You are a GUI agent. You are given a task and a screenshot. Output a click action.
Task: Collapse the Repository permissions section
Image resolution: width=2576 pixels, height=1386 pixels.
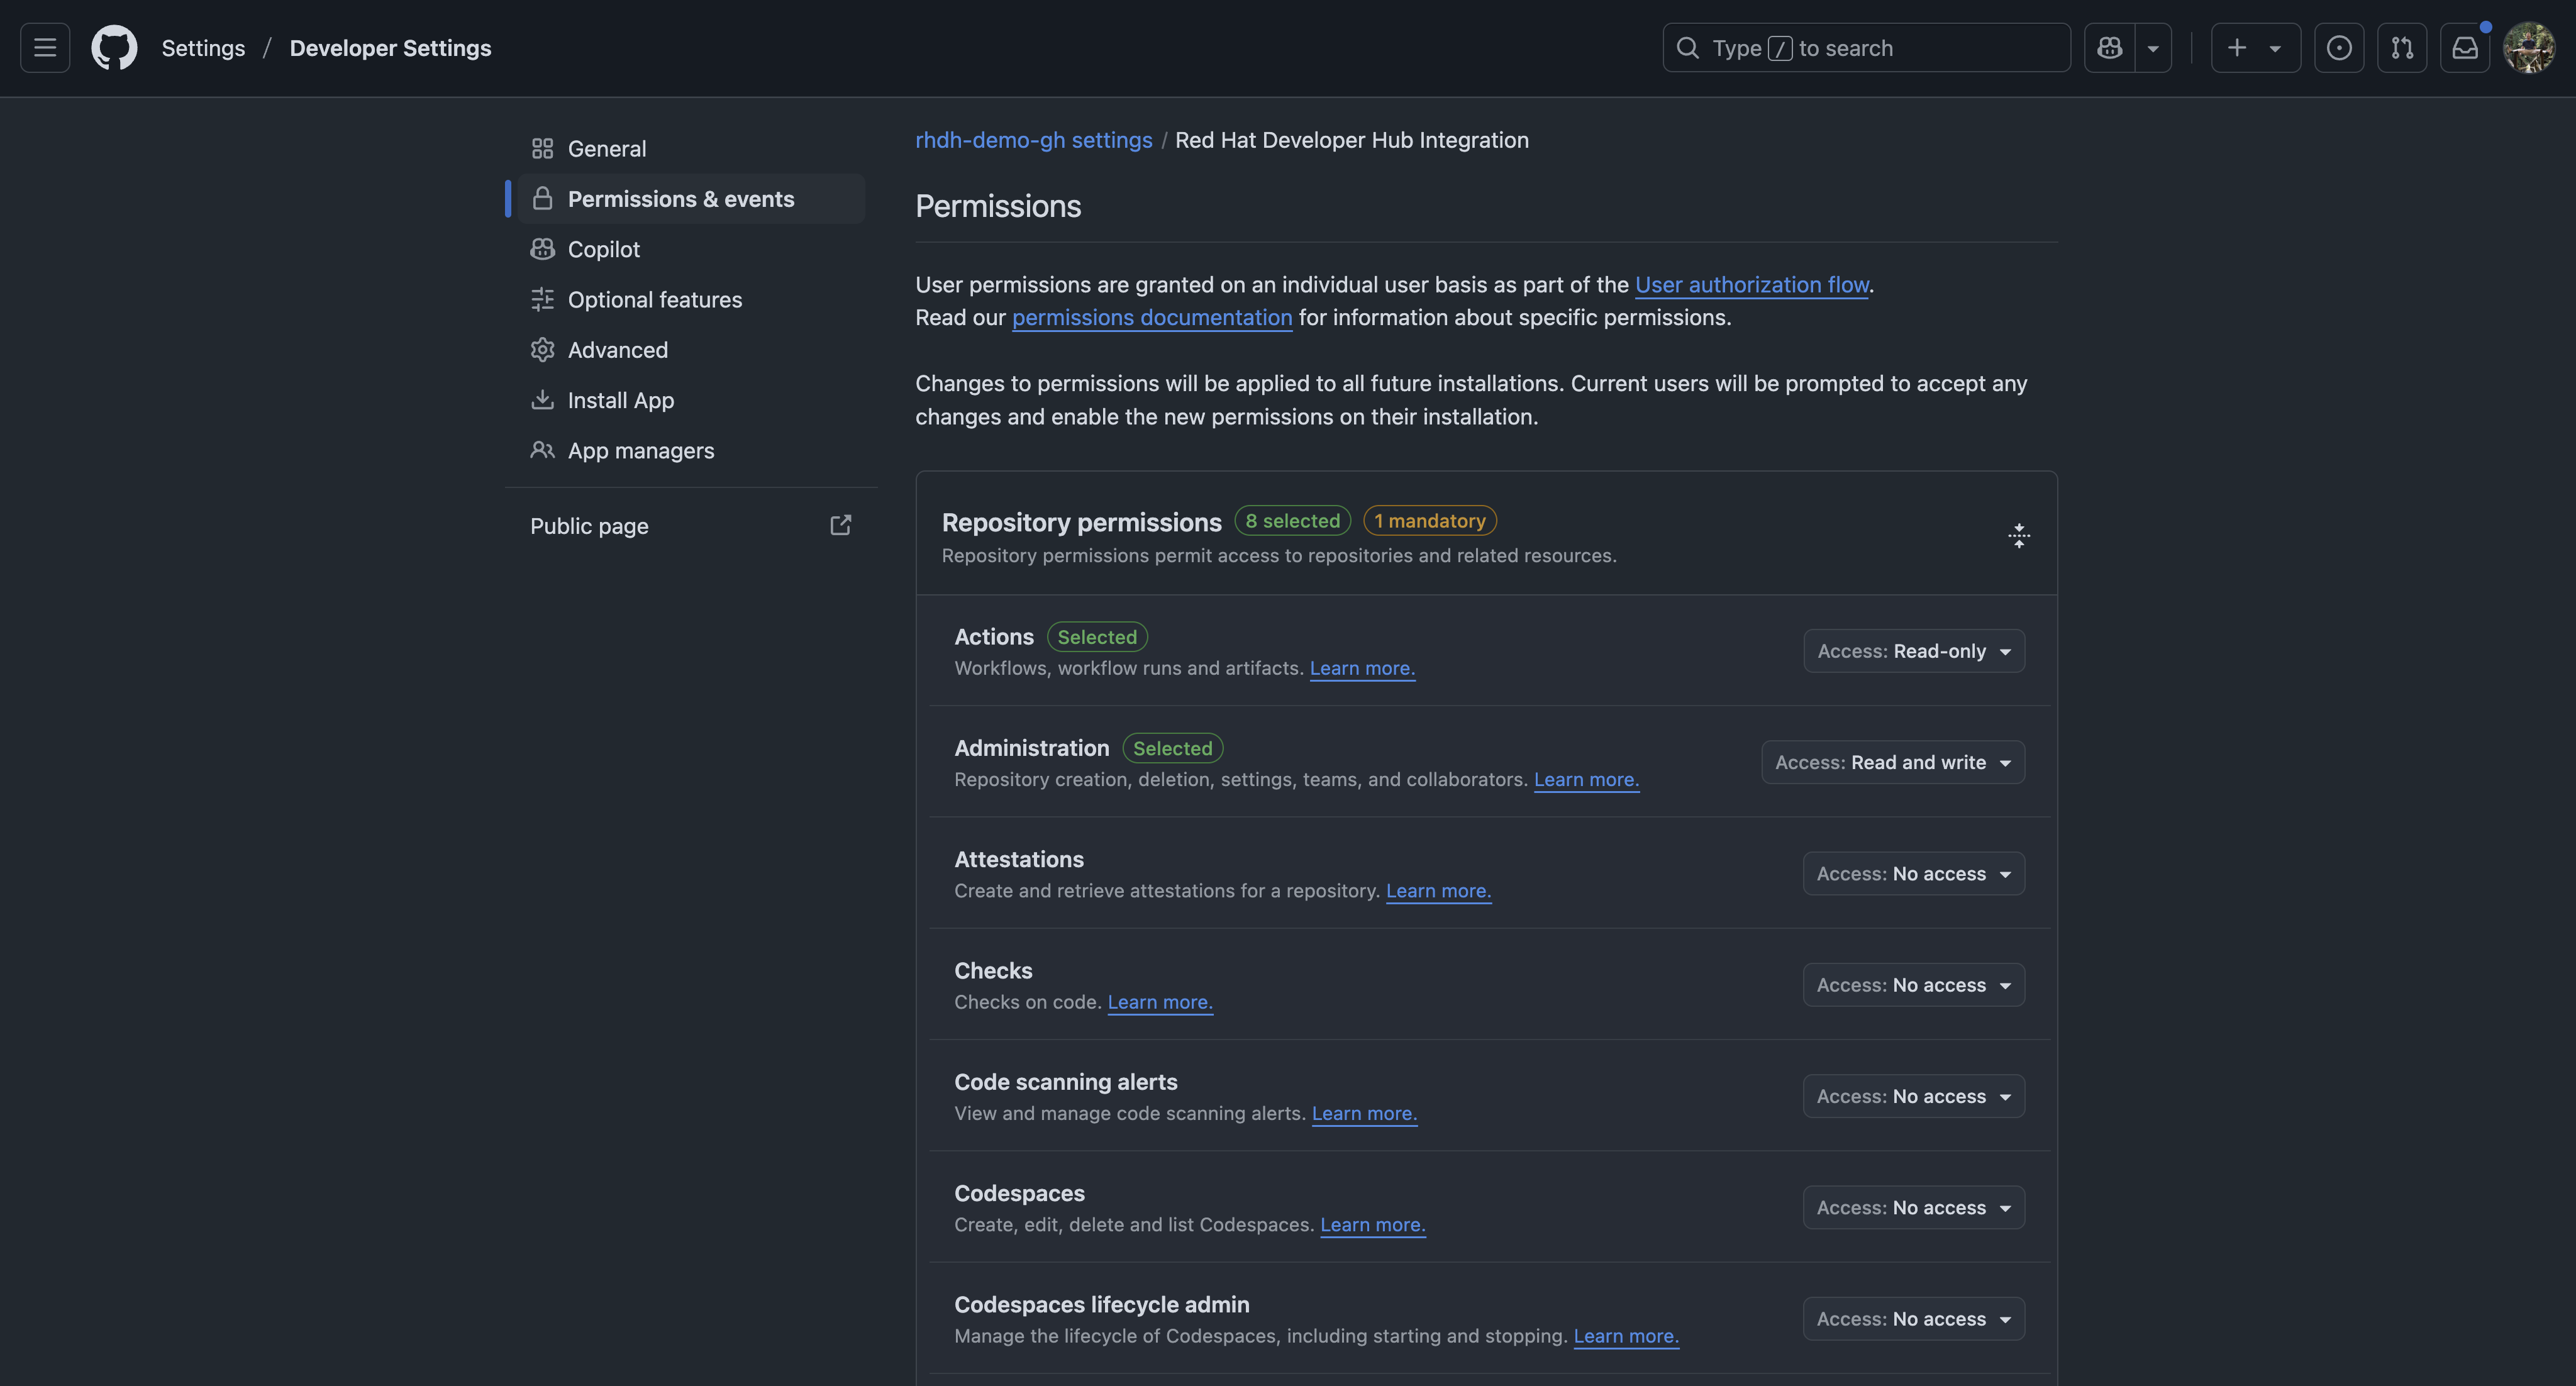[2018, 536]
